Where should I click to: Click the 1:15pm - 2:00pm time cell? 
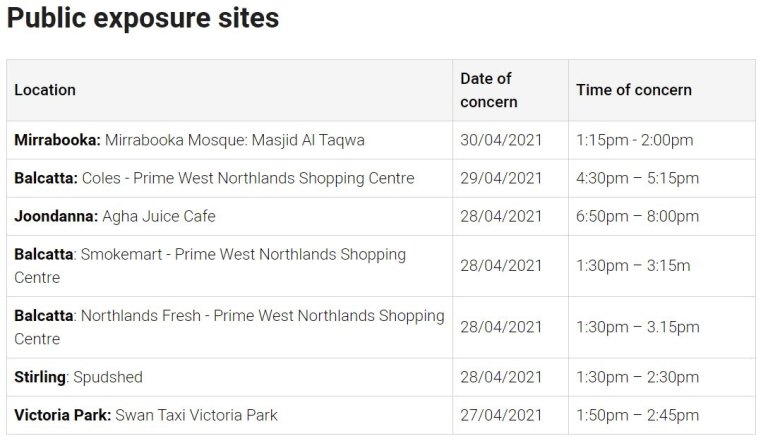click(x=634, y=140)
